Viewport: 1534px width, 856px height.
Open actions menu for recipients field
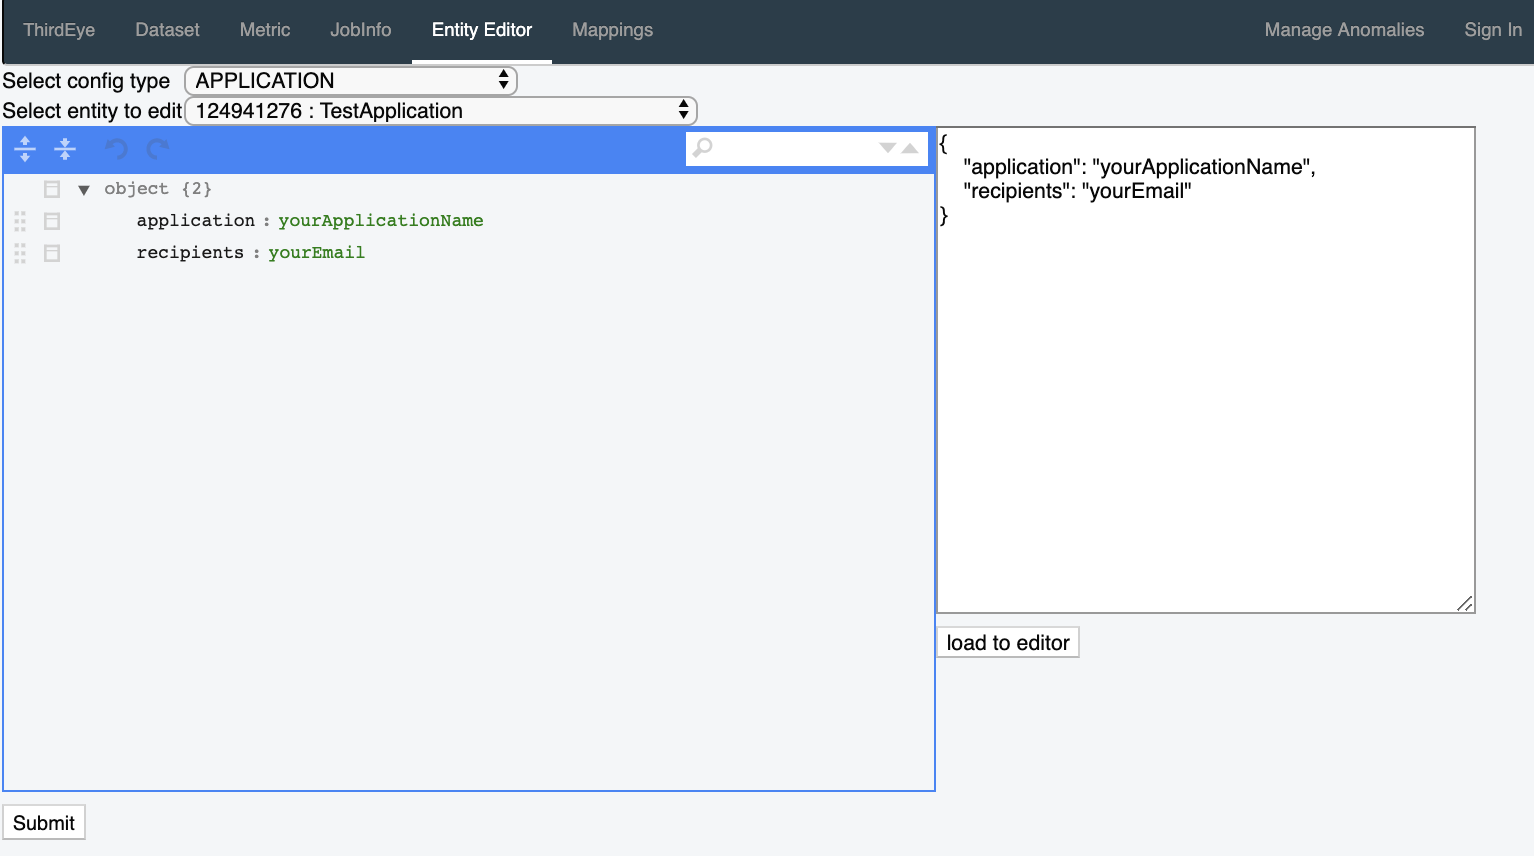pyautogui.click(x=52, y=253)
